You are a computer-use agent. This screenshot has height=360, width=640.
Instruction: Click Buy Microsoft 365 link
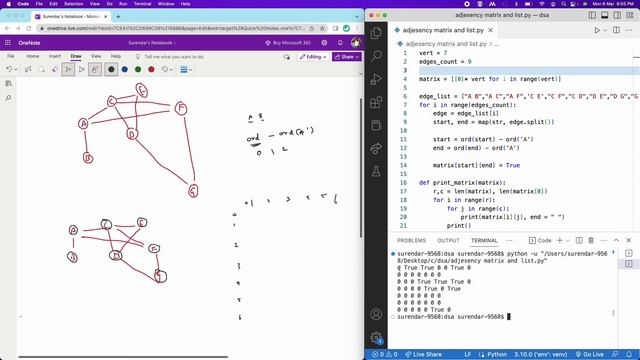(288, 42)
